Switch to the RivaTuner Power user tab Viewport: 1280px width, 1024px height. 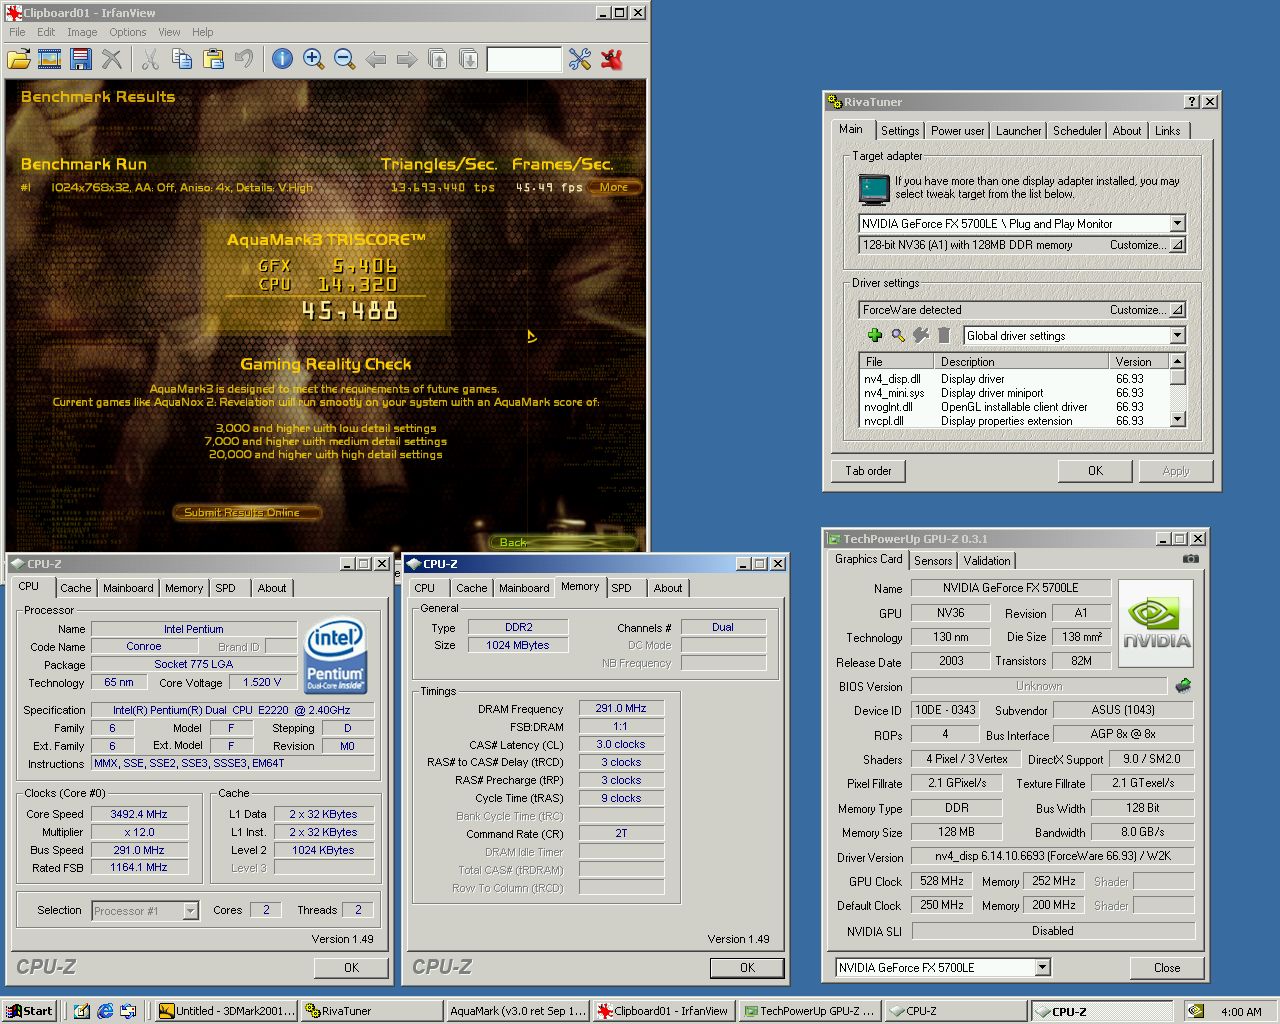pos(957,131)
